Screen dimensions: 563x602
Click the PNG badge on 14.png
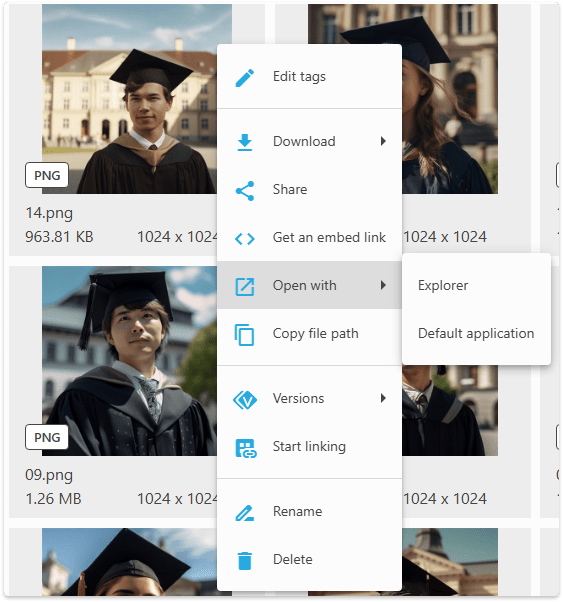click(x=47, y=175)
